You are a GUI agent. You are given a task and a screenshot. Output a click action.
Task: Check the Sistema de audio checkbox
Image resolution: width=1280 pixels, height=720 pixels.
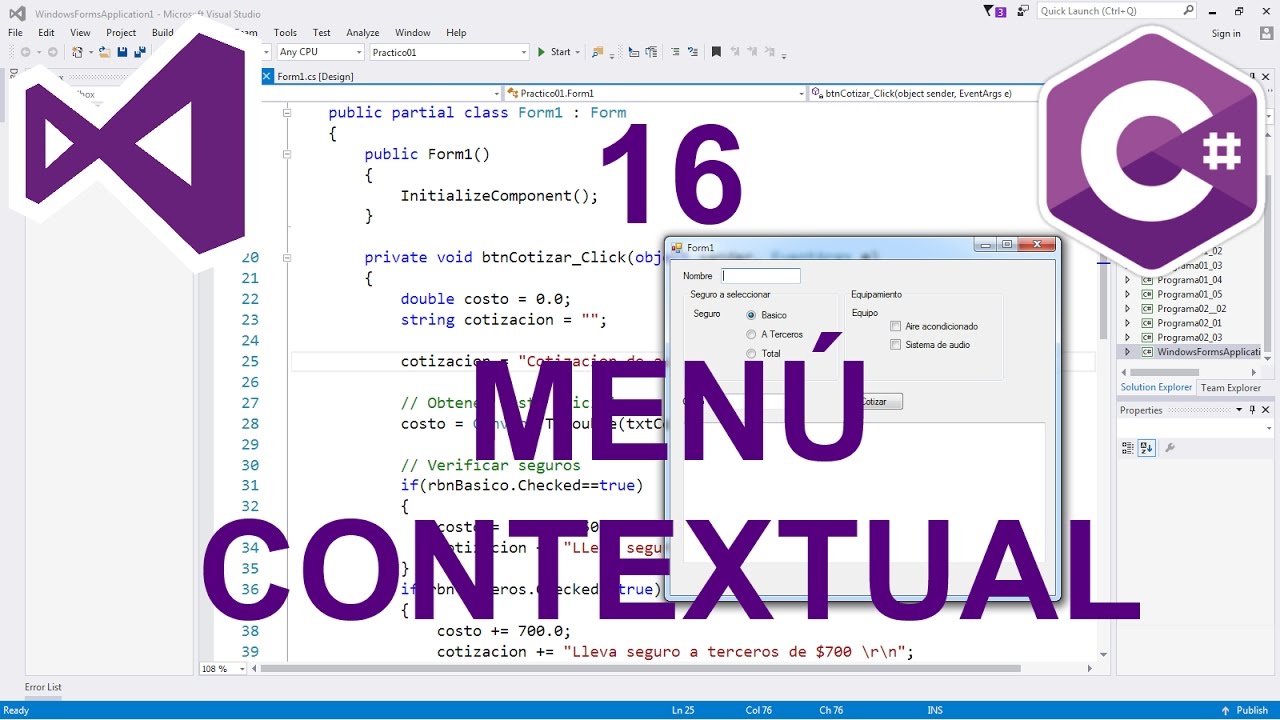click(x=896, y=345)
